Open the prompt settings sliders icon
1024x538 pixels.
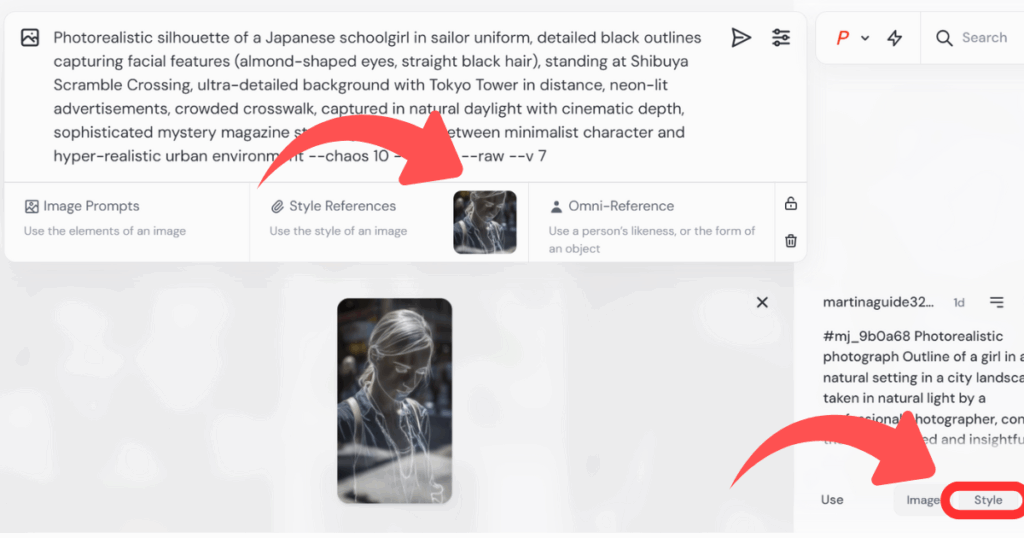(780, 38)
